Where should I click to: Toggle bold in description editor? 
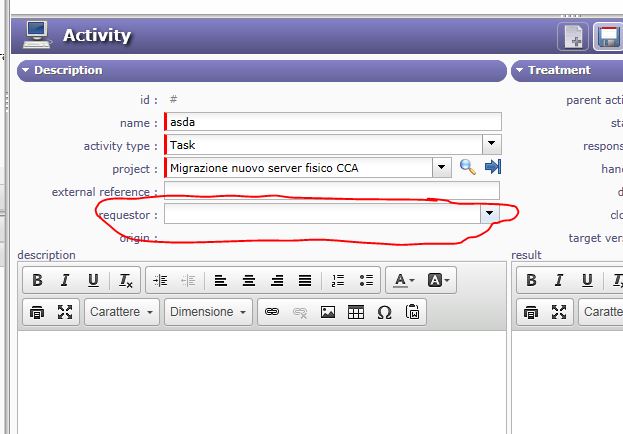(x=37, y=280)
